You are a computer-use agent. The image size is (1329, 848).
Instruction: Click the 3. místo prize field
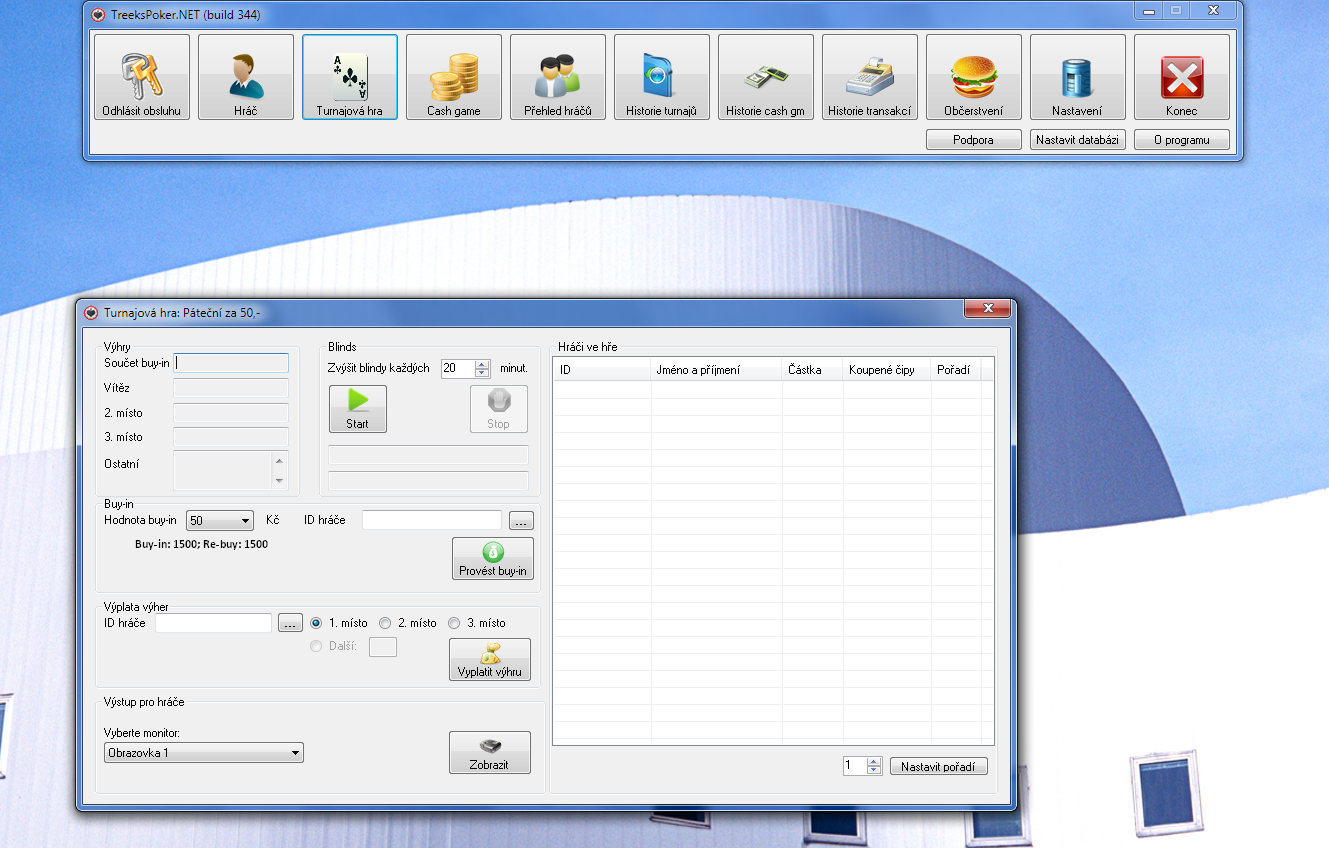click(x=231, y=437)
